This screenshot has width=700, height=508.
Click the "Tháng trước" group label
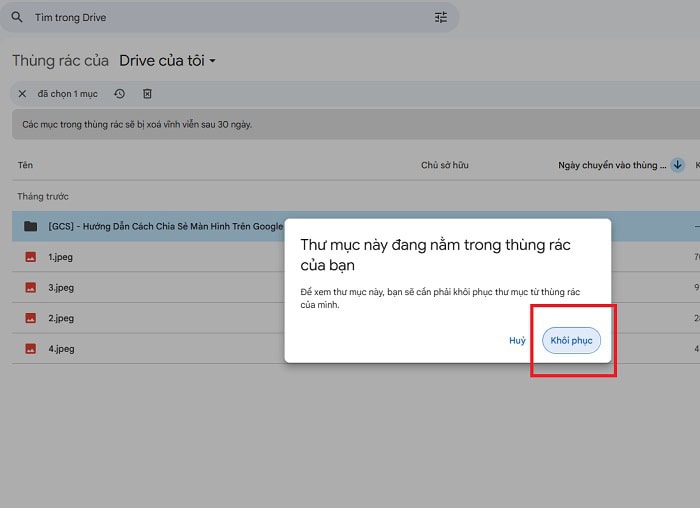click(x=43, y=196)
